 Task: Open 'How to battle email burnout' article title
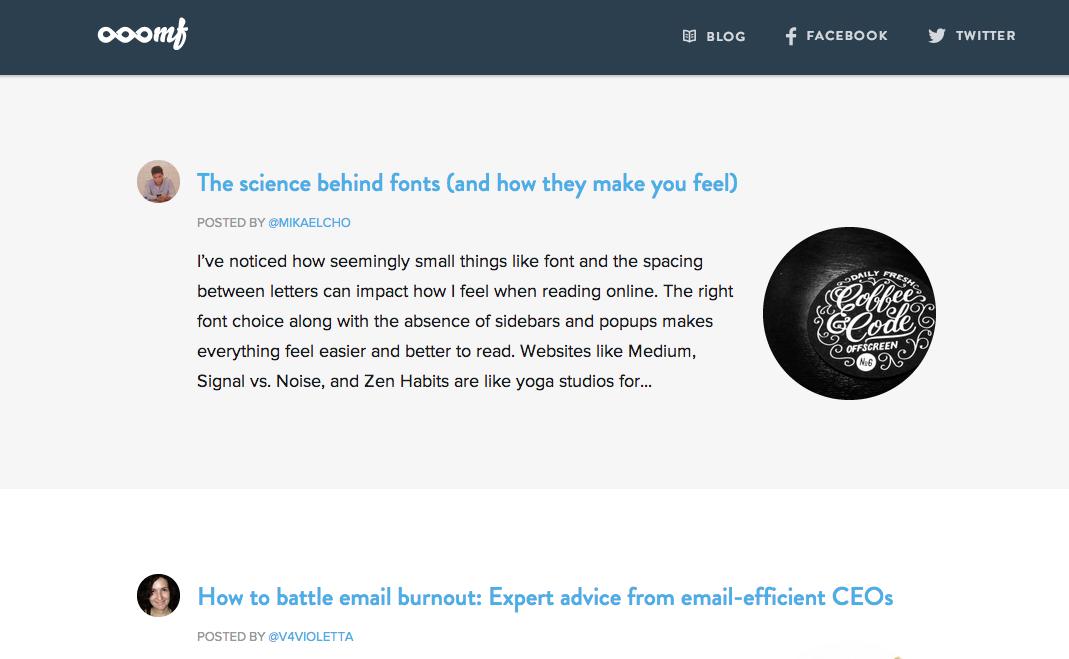pyautogui.click(x=545, y=597)
